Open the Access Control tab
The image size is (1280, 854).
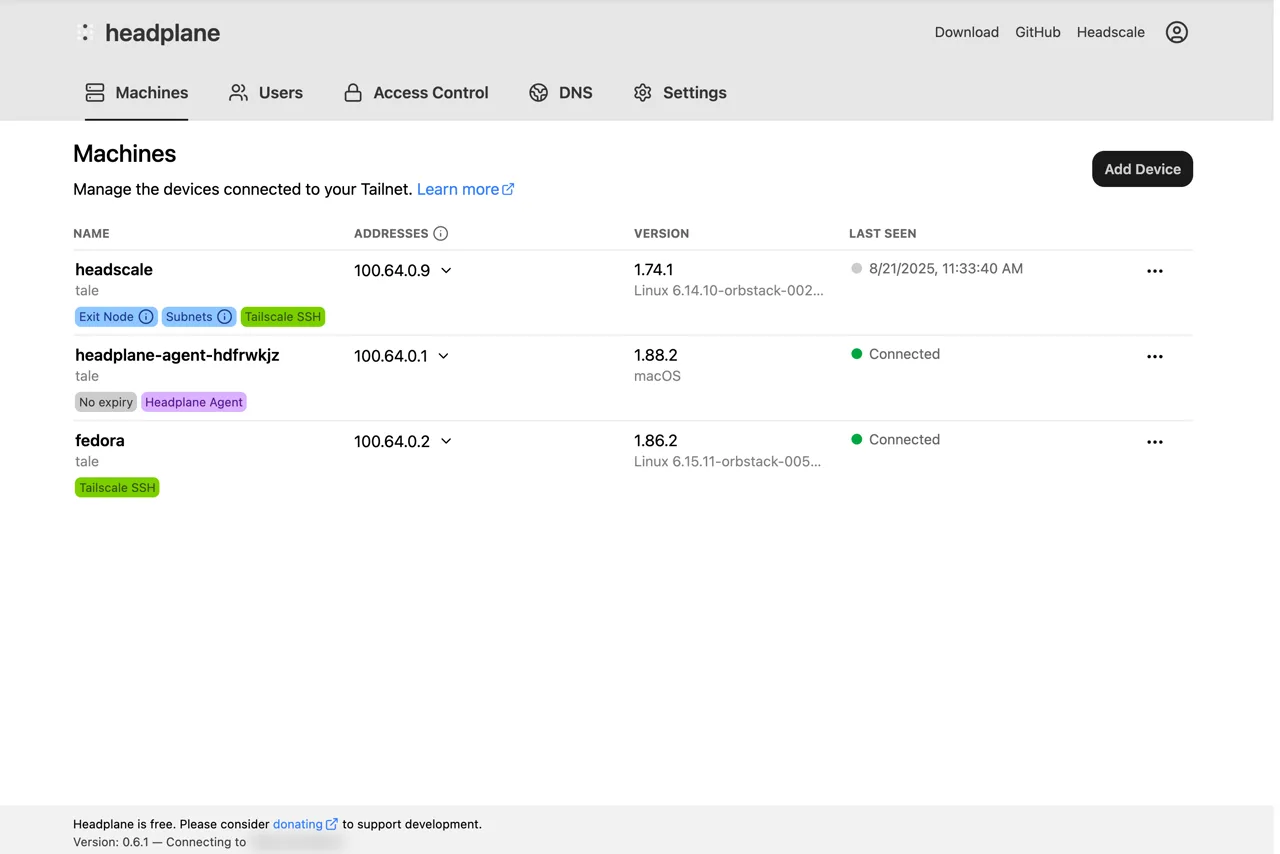point(416,92)
